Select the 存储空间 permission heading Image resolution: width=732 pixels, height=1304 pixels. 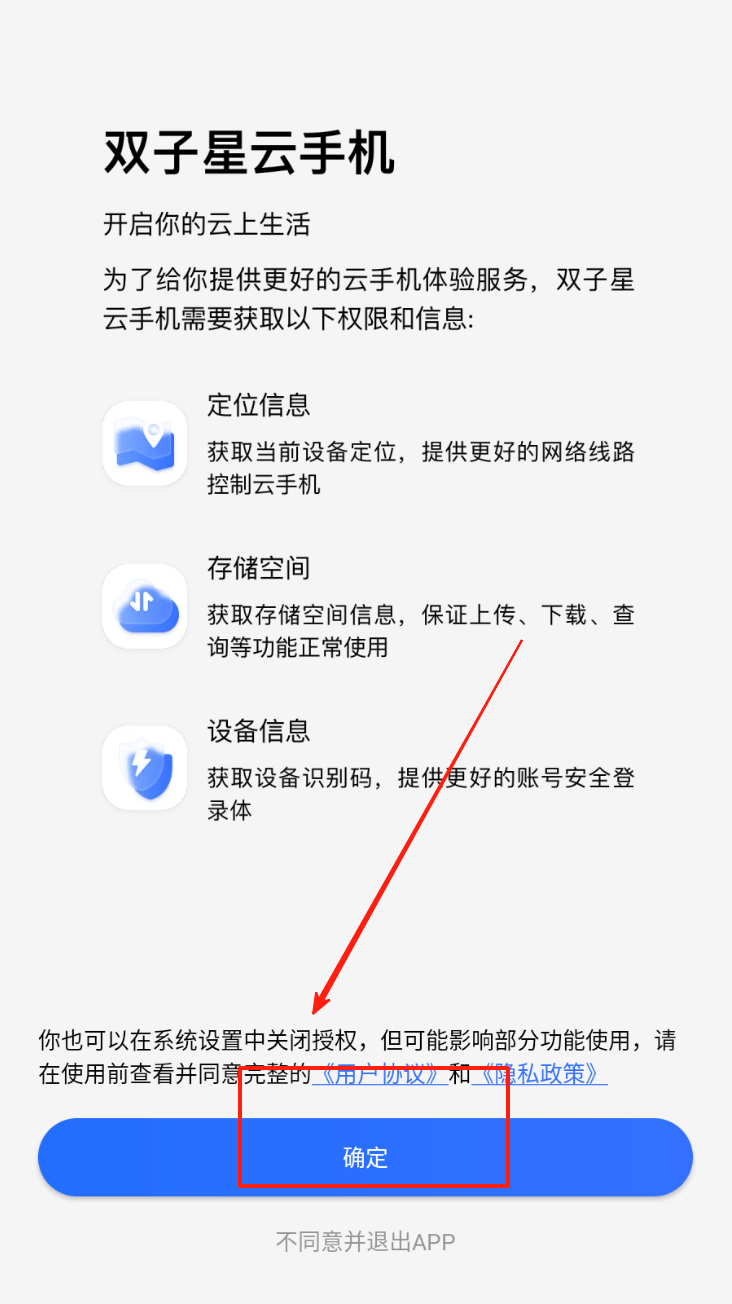[259, 568]
